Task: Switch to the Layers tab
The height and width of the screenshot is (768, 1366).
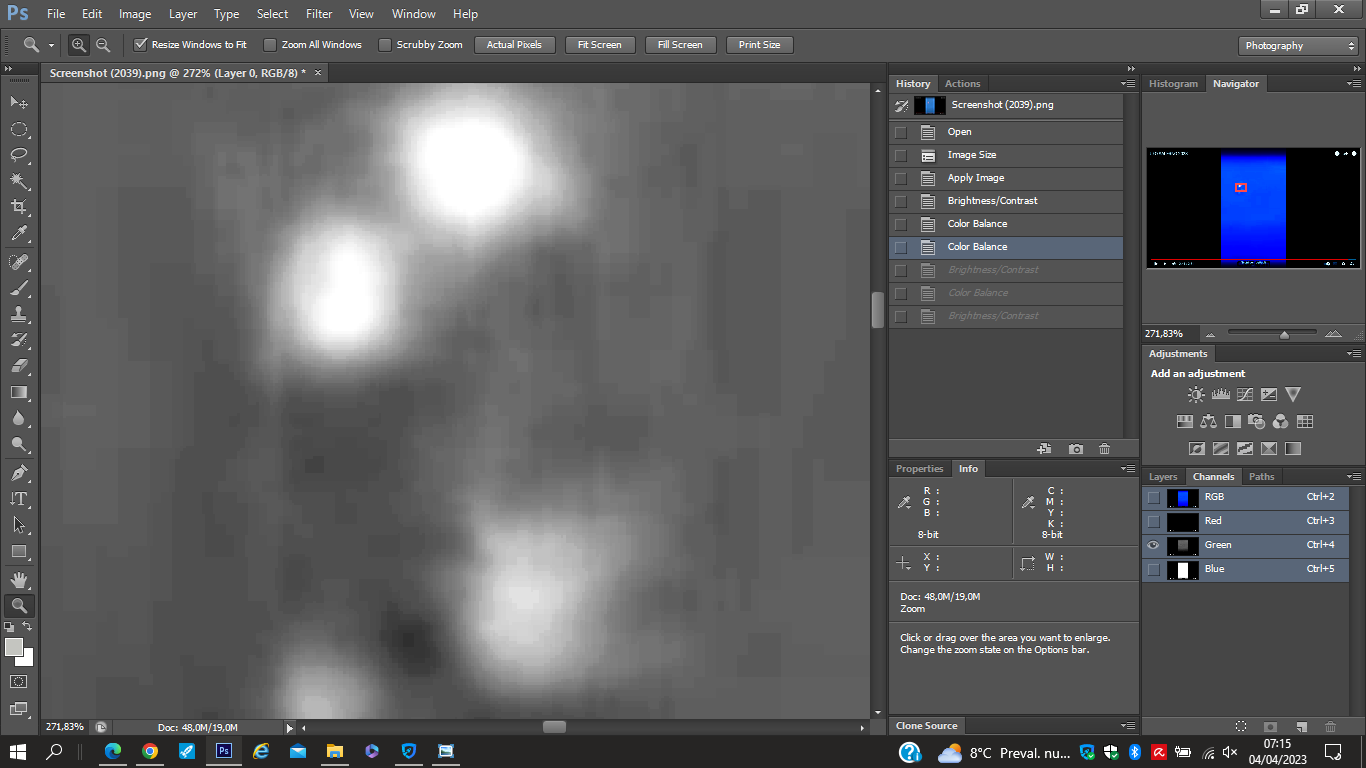Action: pos(1163,477)
